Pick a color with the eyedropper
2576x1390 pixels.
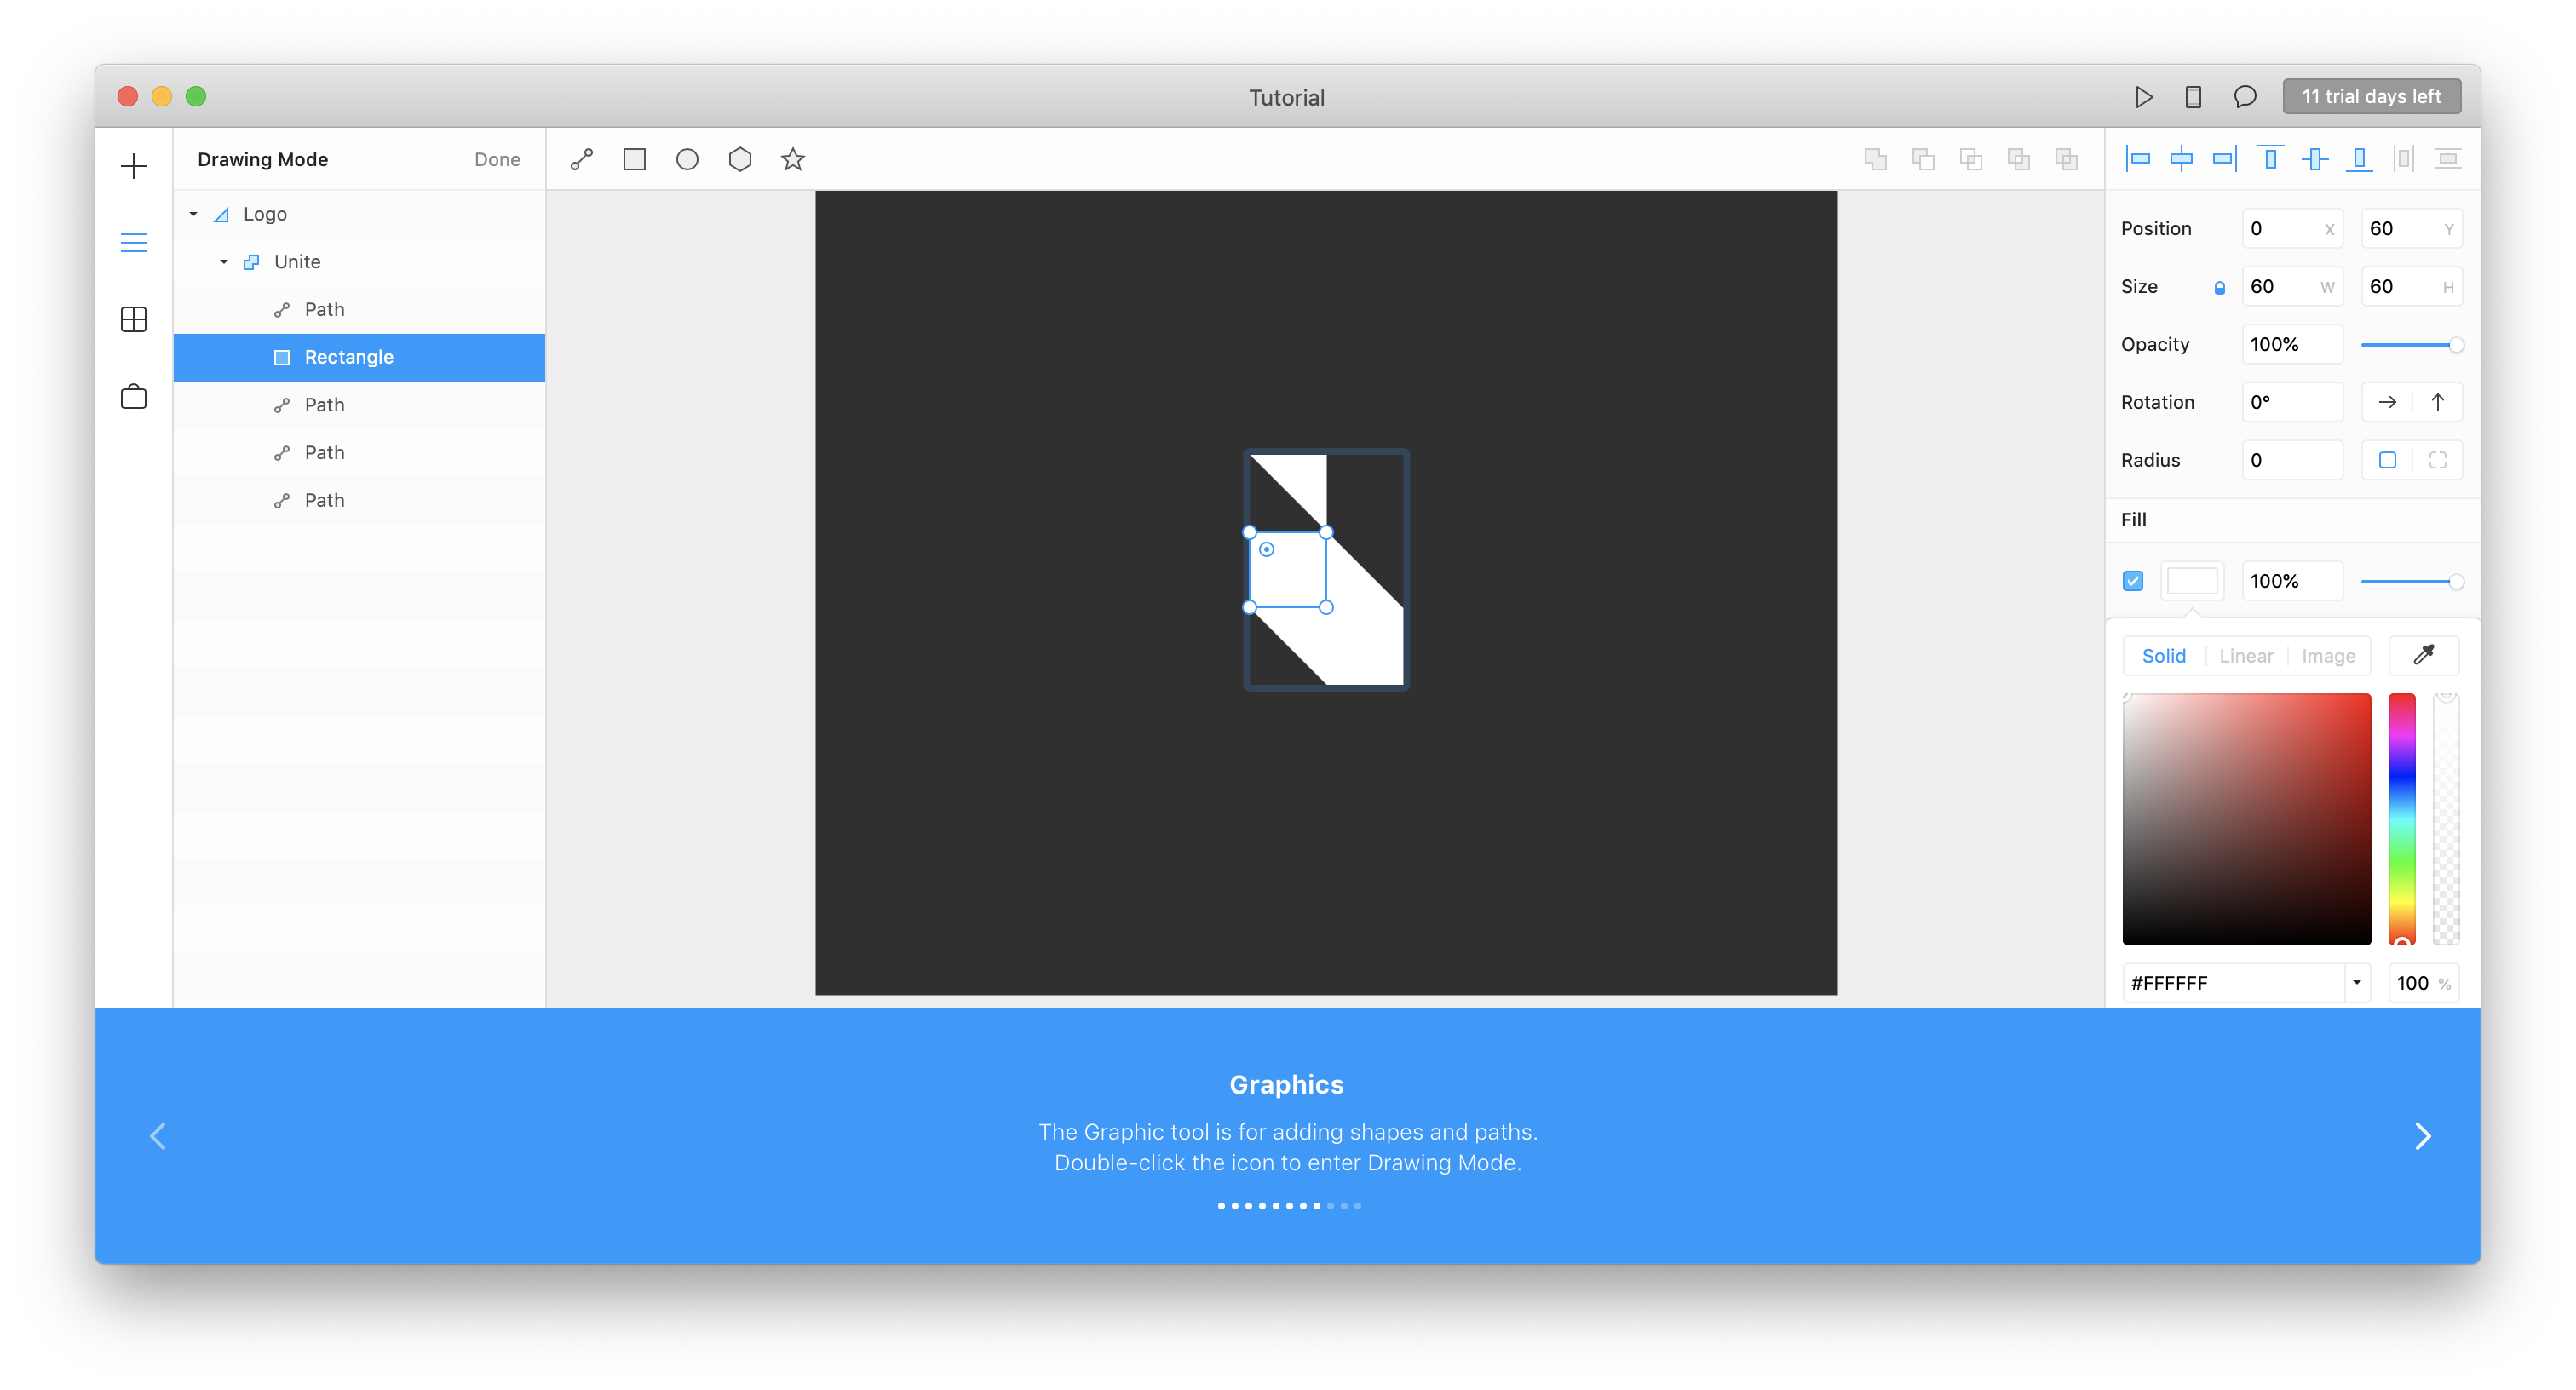[2423, 656]
